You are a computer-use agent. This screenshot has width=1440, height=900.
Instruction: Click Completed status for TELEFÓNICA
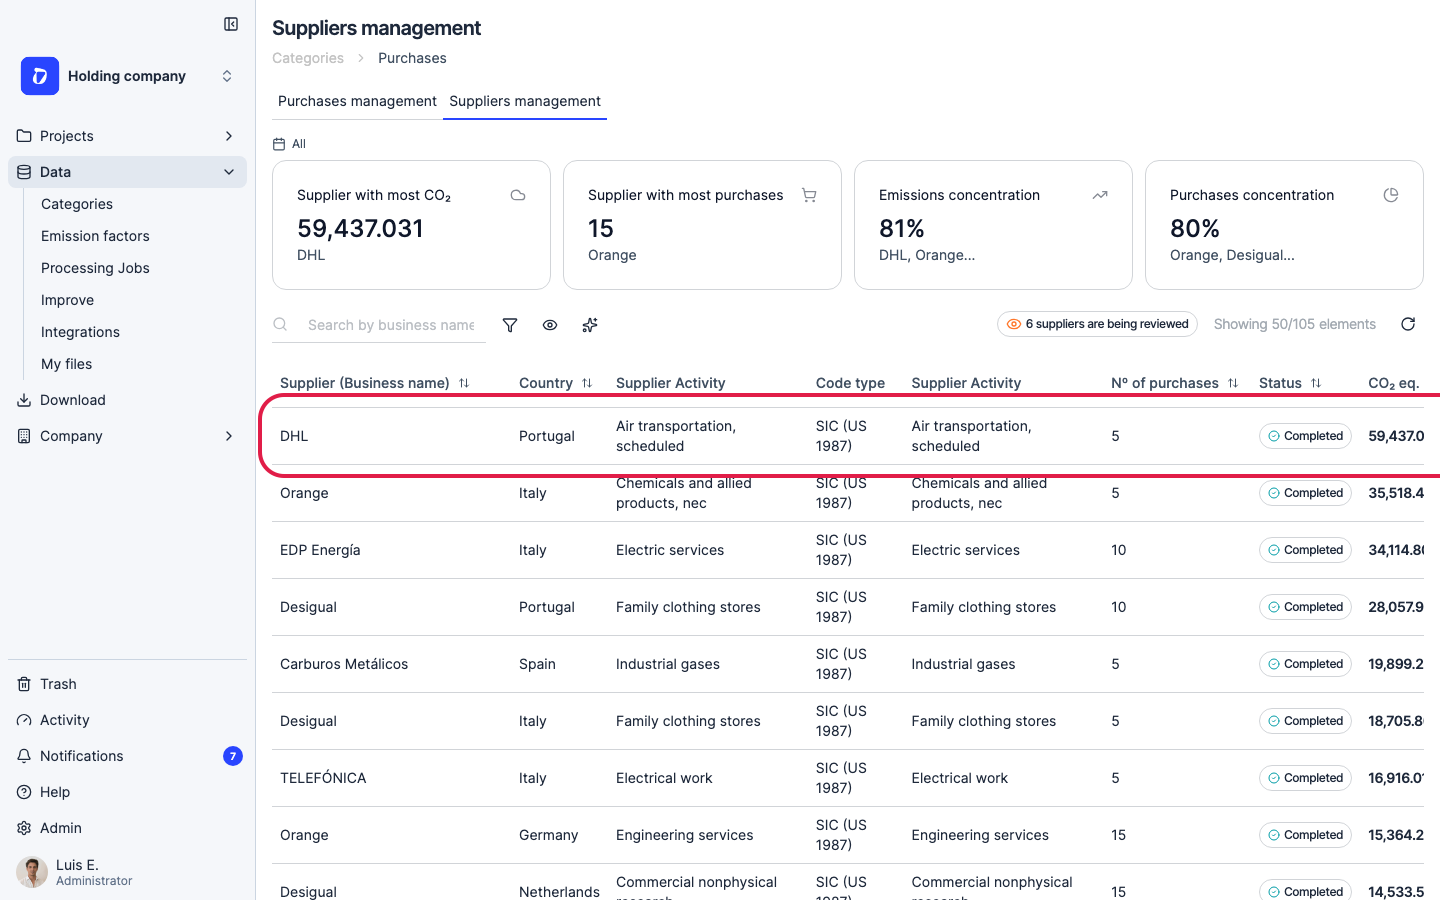1305,778
